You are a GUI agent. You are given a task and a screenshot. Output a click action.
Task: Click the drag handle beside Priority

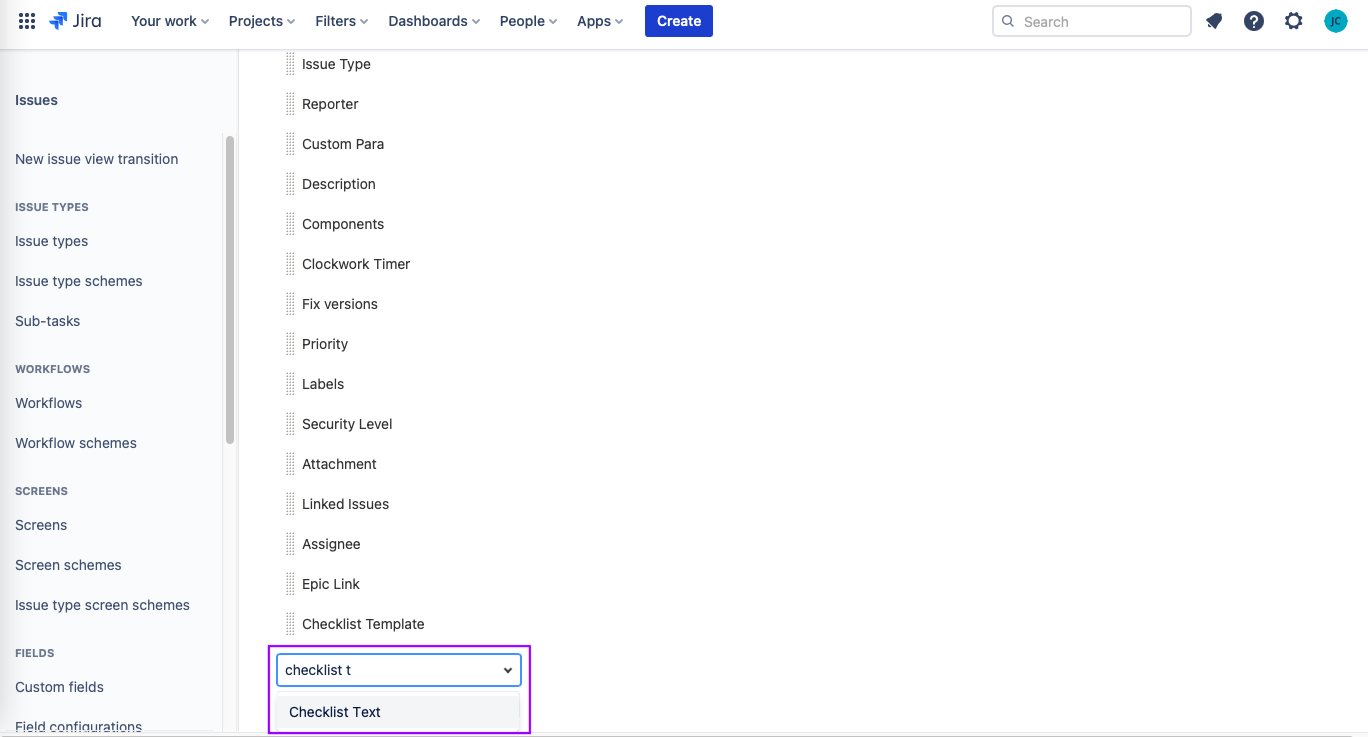coord(289,343)
